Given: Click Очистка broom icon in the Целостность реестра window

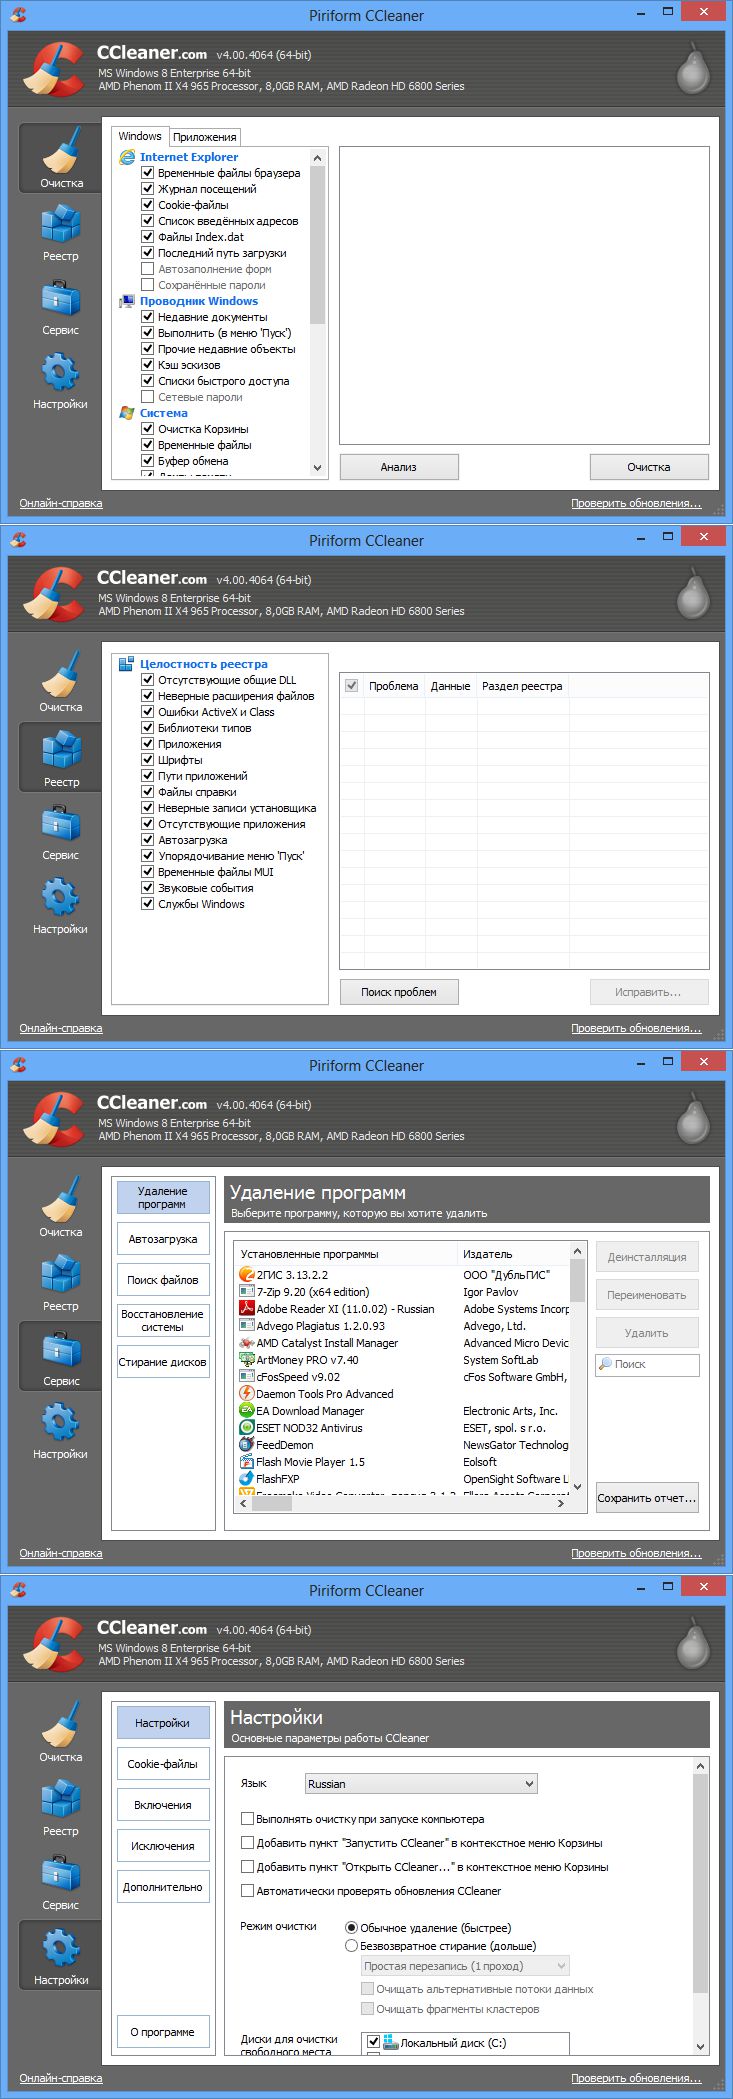Looking at the screenshot, I should click(60, 674).
